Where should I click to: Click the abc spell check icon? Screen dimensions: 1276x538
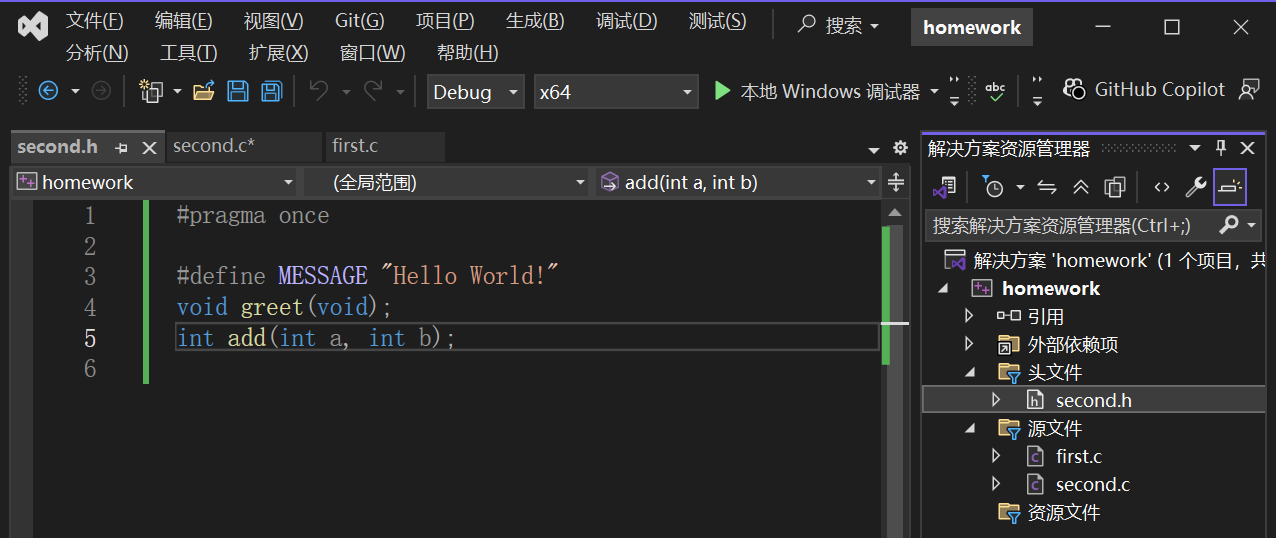point(995,91)
